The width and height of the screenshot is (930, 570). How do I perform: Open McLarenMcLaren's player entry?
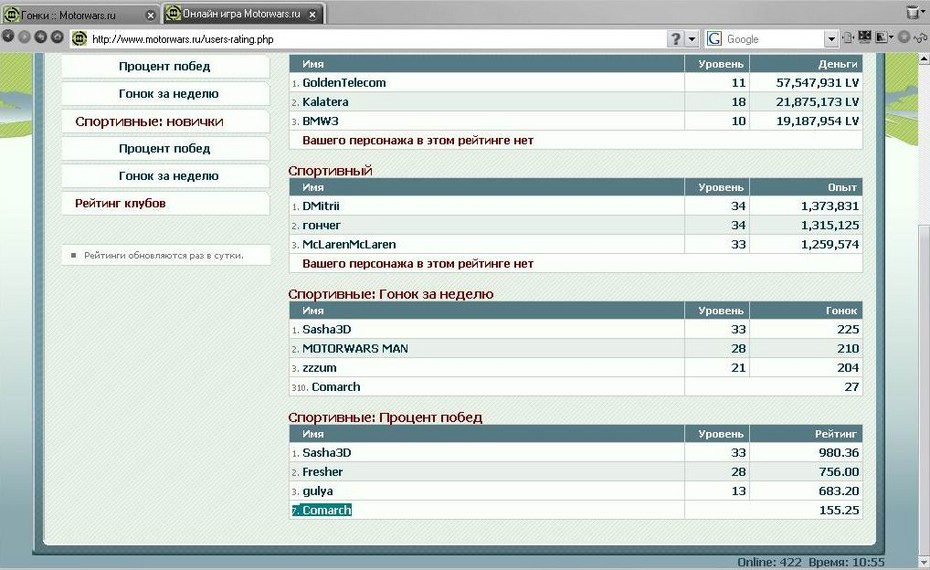click(x=349, y=244)
